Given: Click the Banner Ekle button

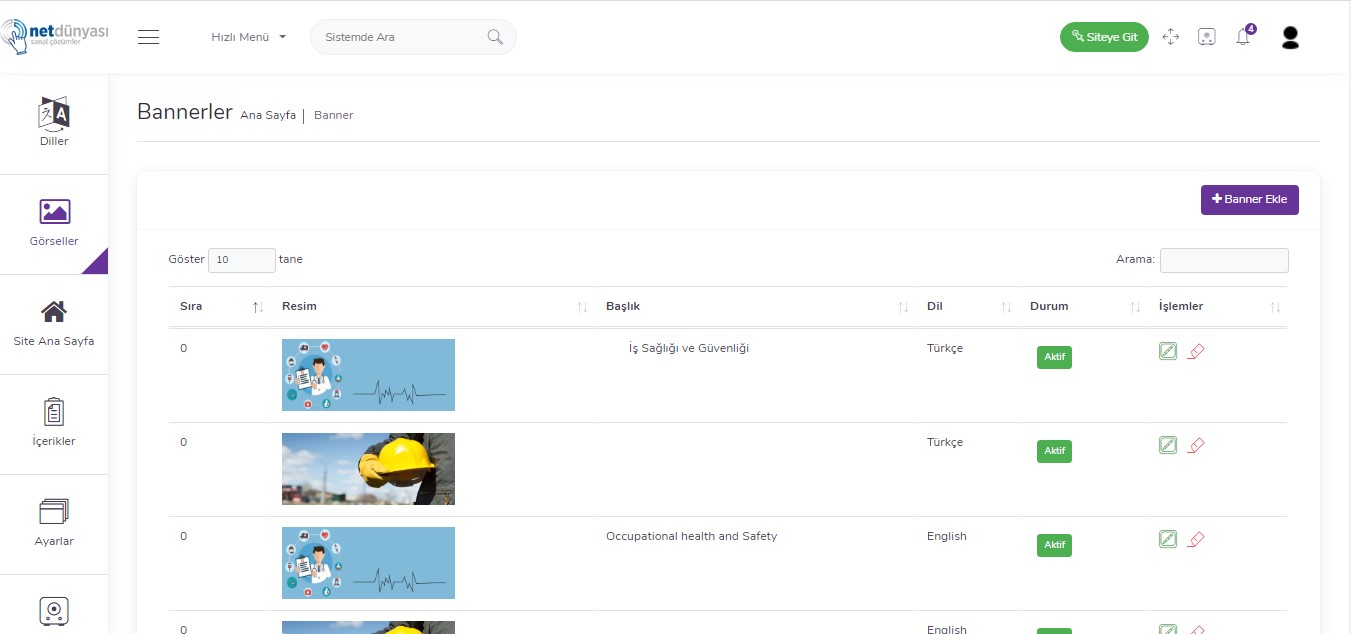Looking at the screenshot, I should point(1250,199).
